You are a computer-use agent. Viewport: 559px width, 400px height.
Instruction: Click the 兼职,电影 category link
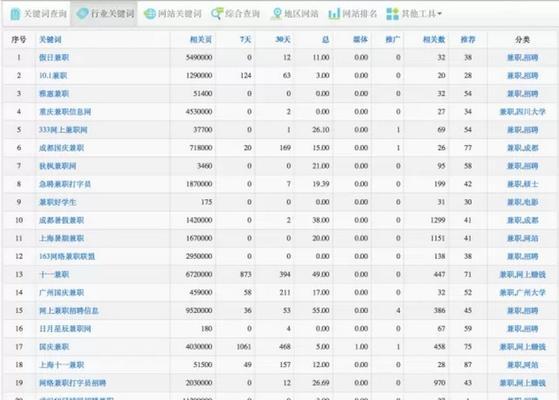click(x=523, y=202)
